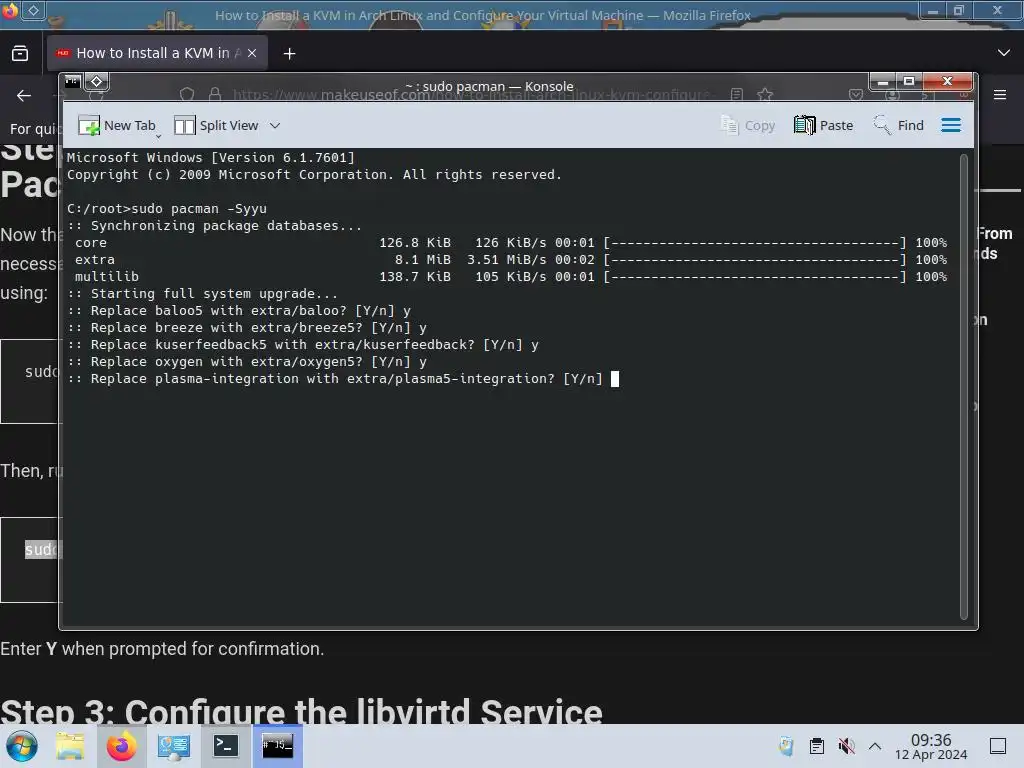Open the Start menu launcher
1024x768 pixels.
(22, 746)
